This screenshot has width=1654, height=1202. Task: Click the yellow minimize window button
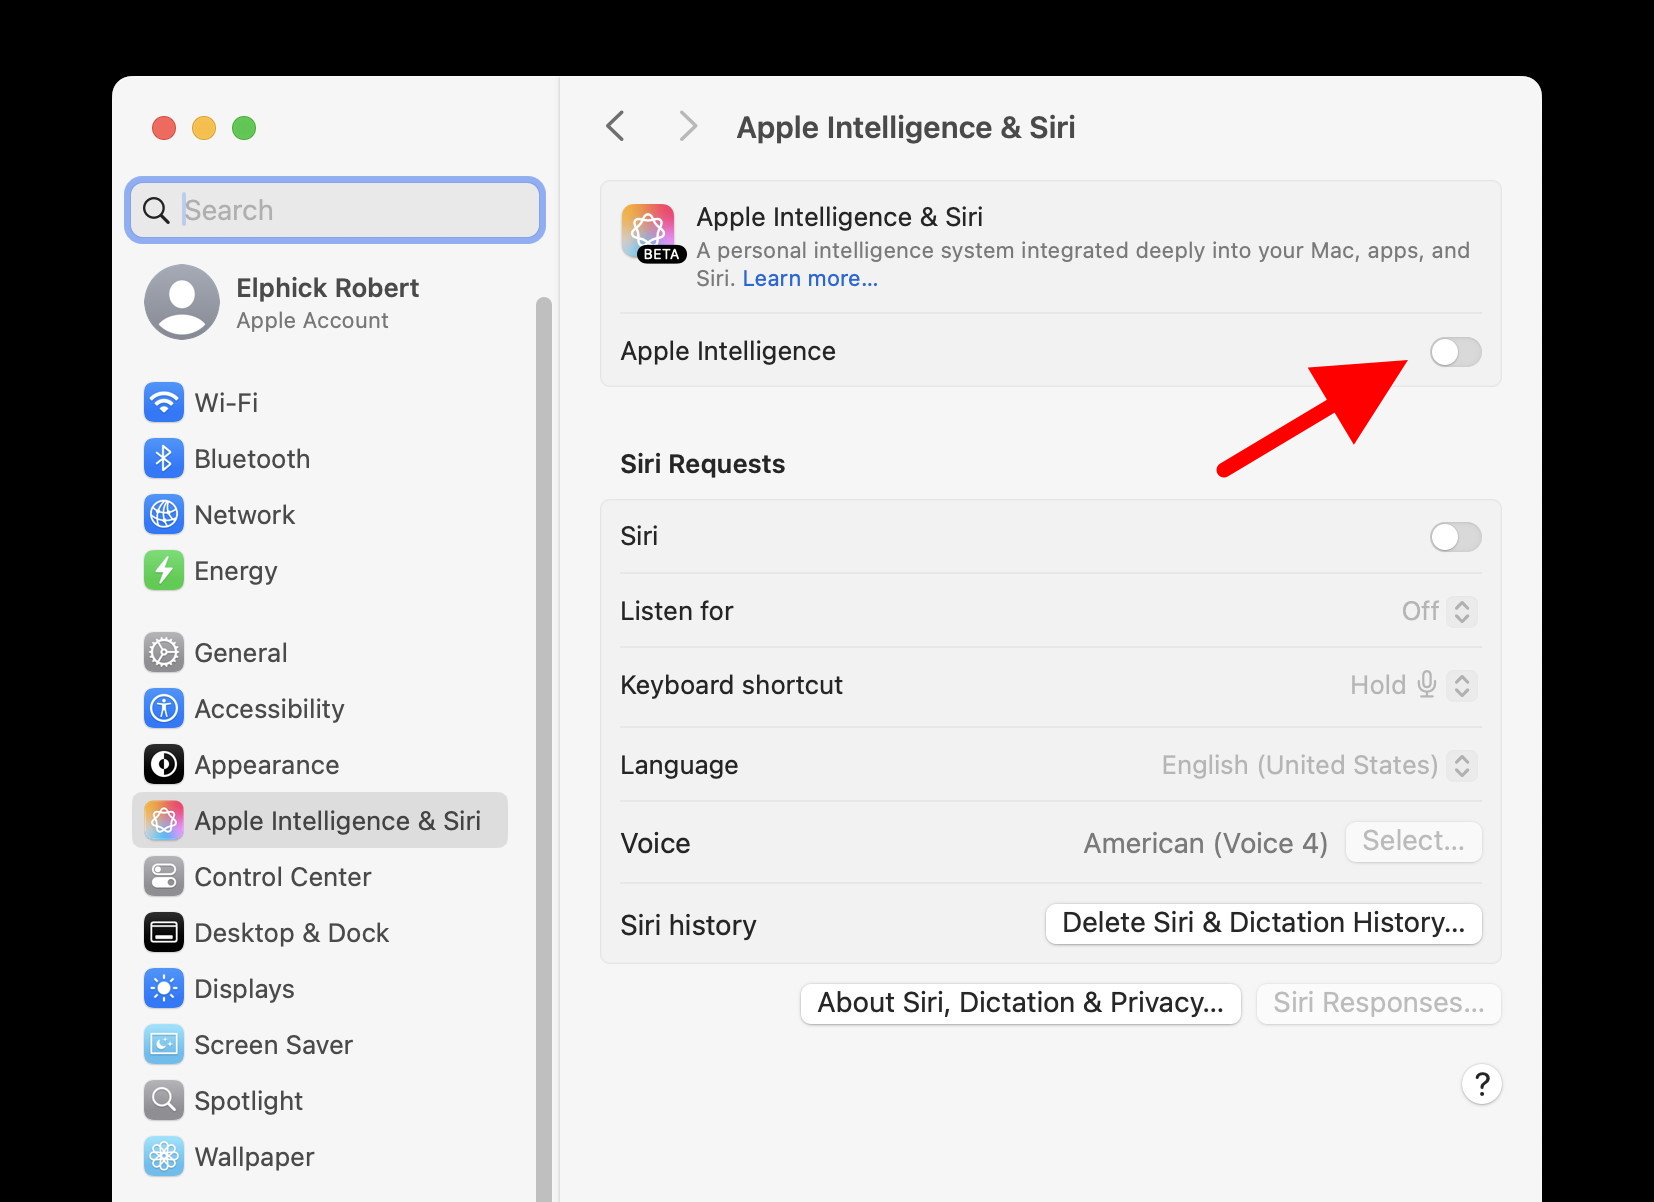point(204,128)
